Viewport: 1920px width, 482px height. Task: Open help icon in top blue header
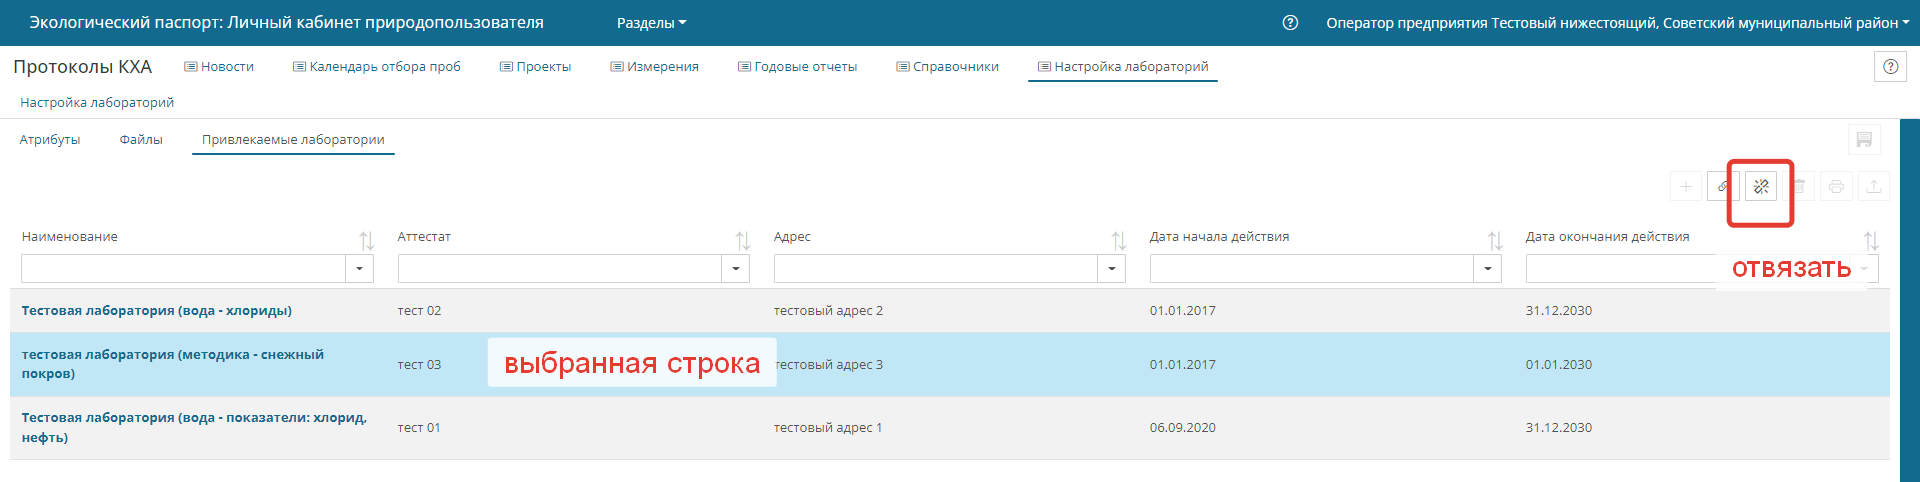click(x=1290, y=23)
